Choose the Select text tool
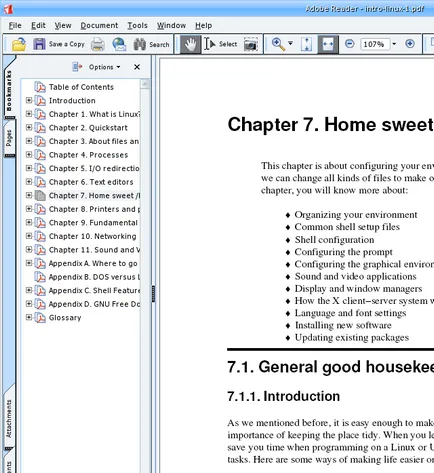Viewport: 434px width, 473px height. [x=221, y=44]
